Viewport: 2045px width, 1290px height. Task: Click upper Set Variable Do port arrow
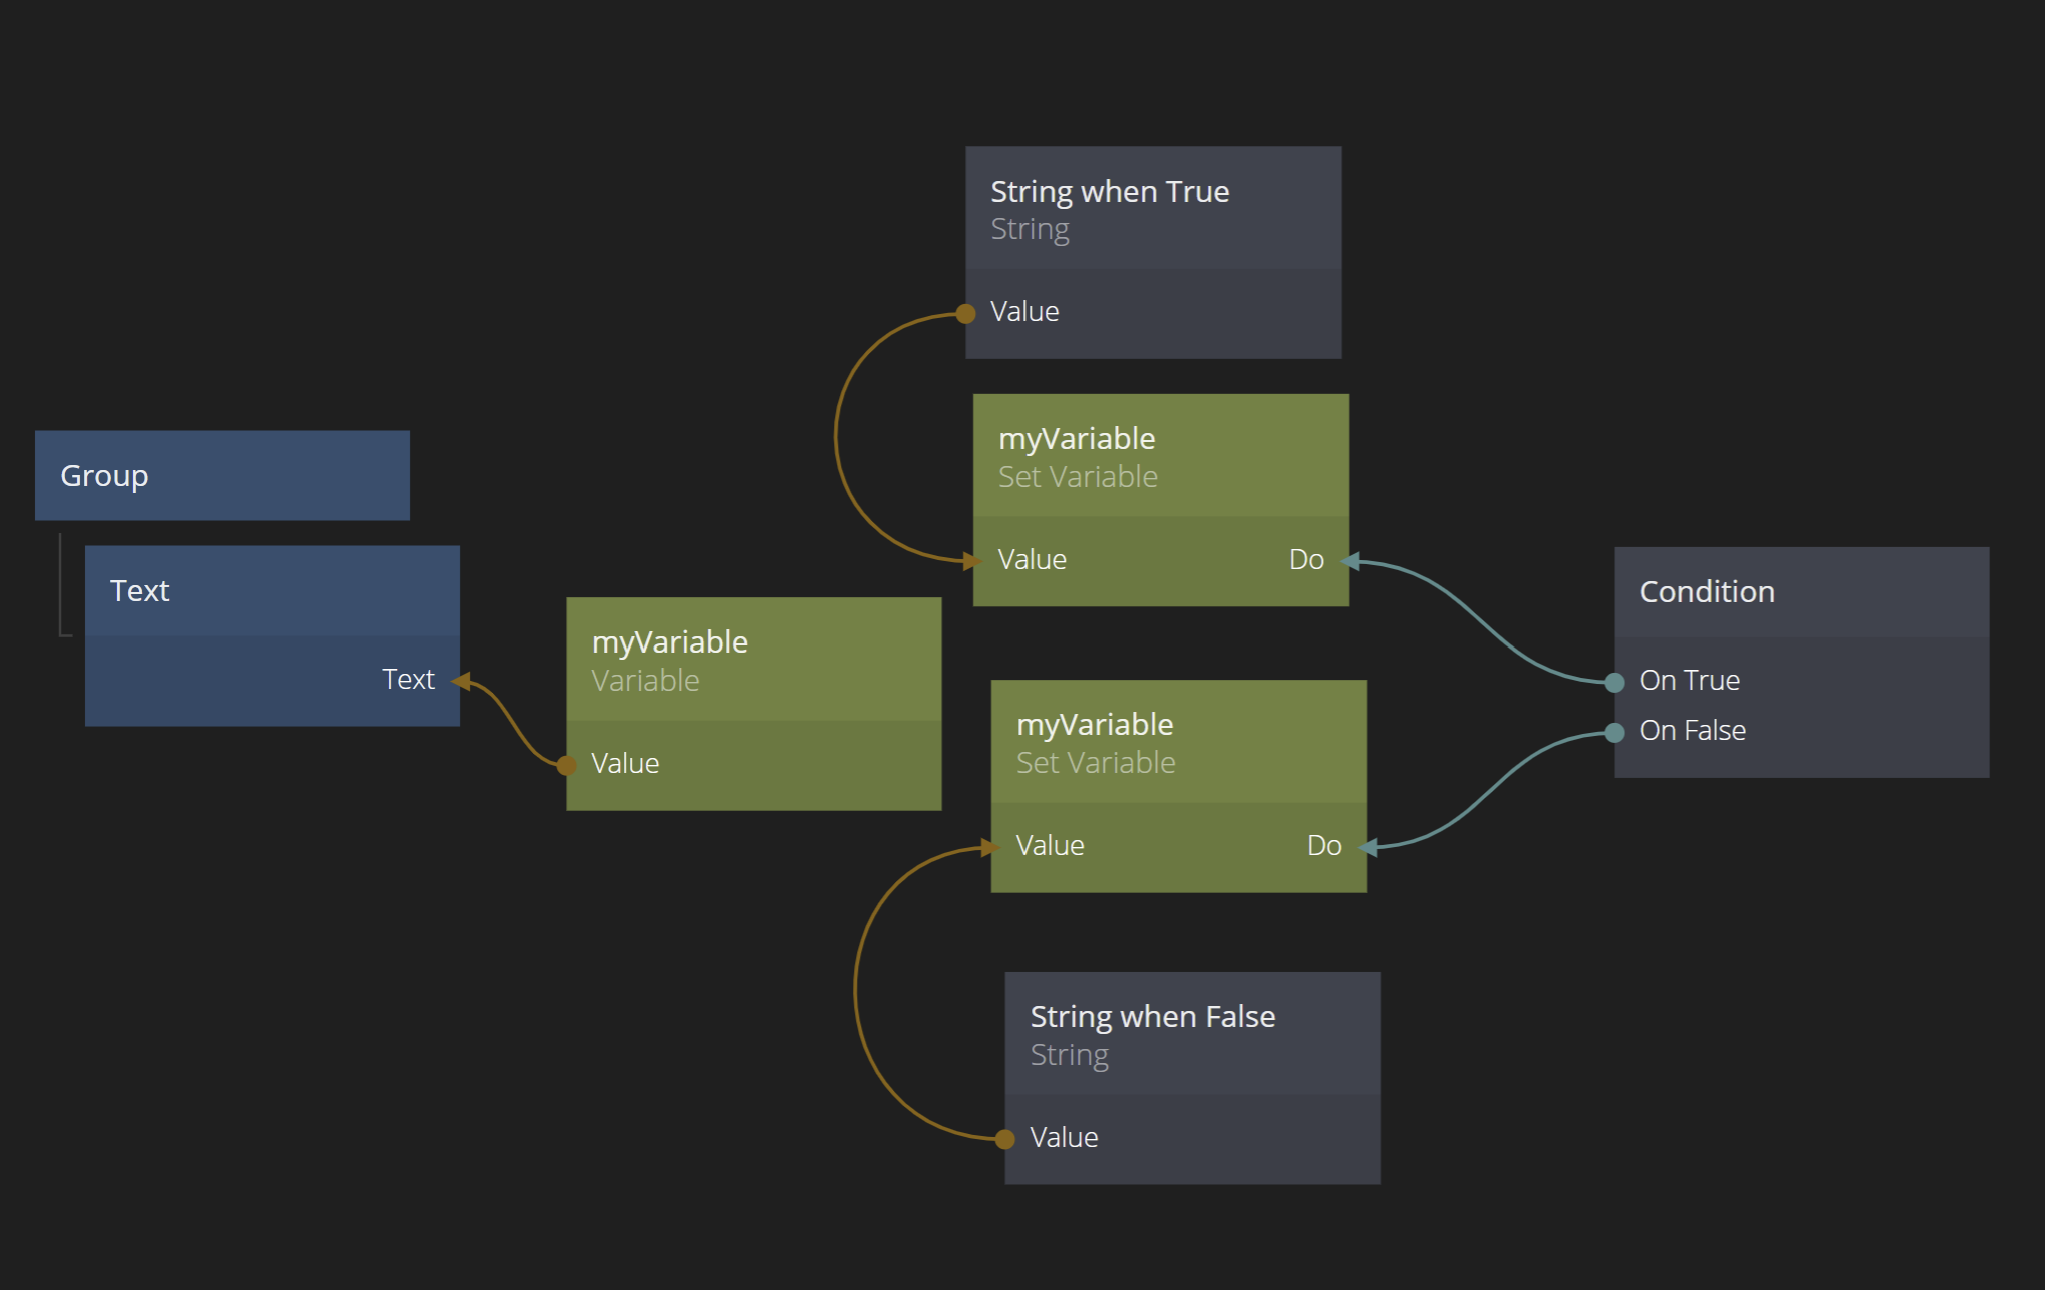click(x=1351, y=562)
